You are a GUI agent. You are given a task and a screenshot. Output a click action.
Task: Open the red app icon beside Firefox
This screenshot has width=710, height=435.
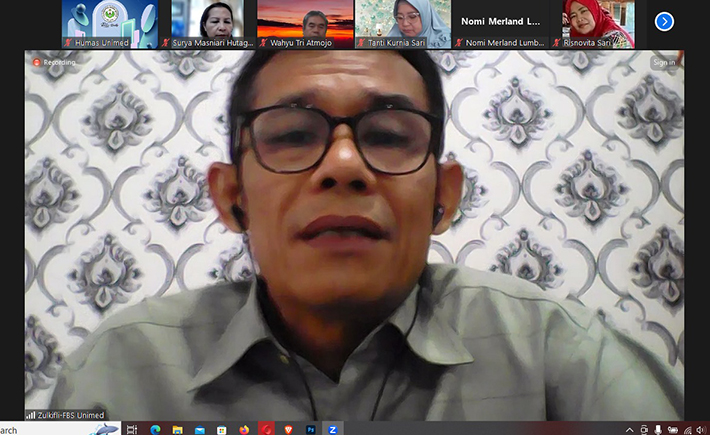[x=266, y=429]
